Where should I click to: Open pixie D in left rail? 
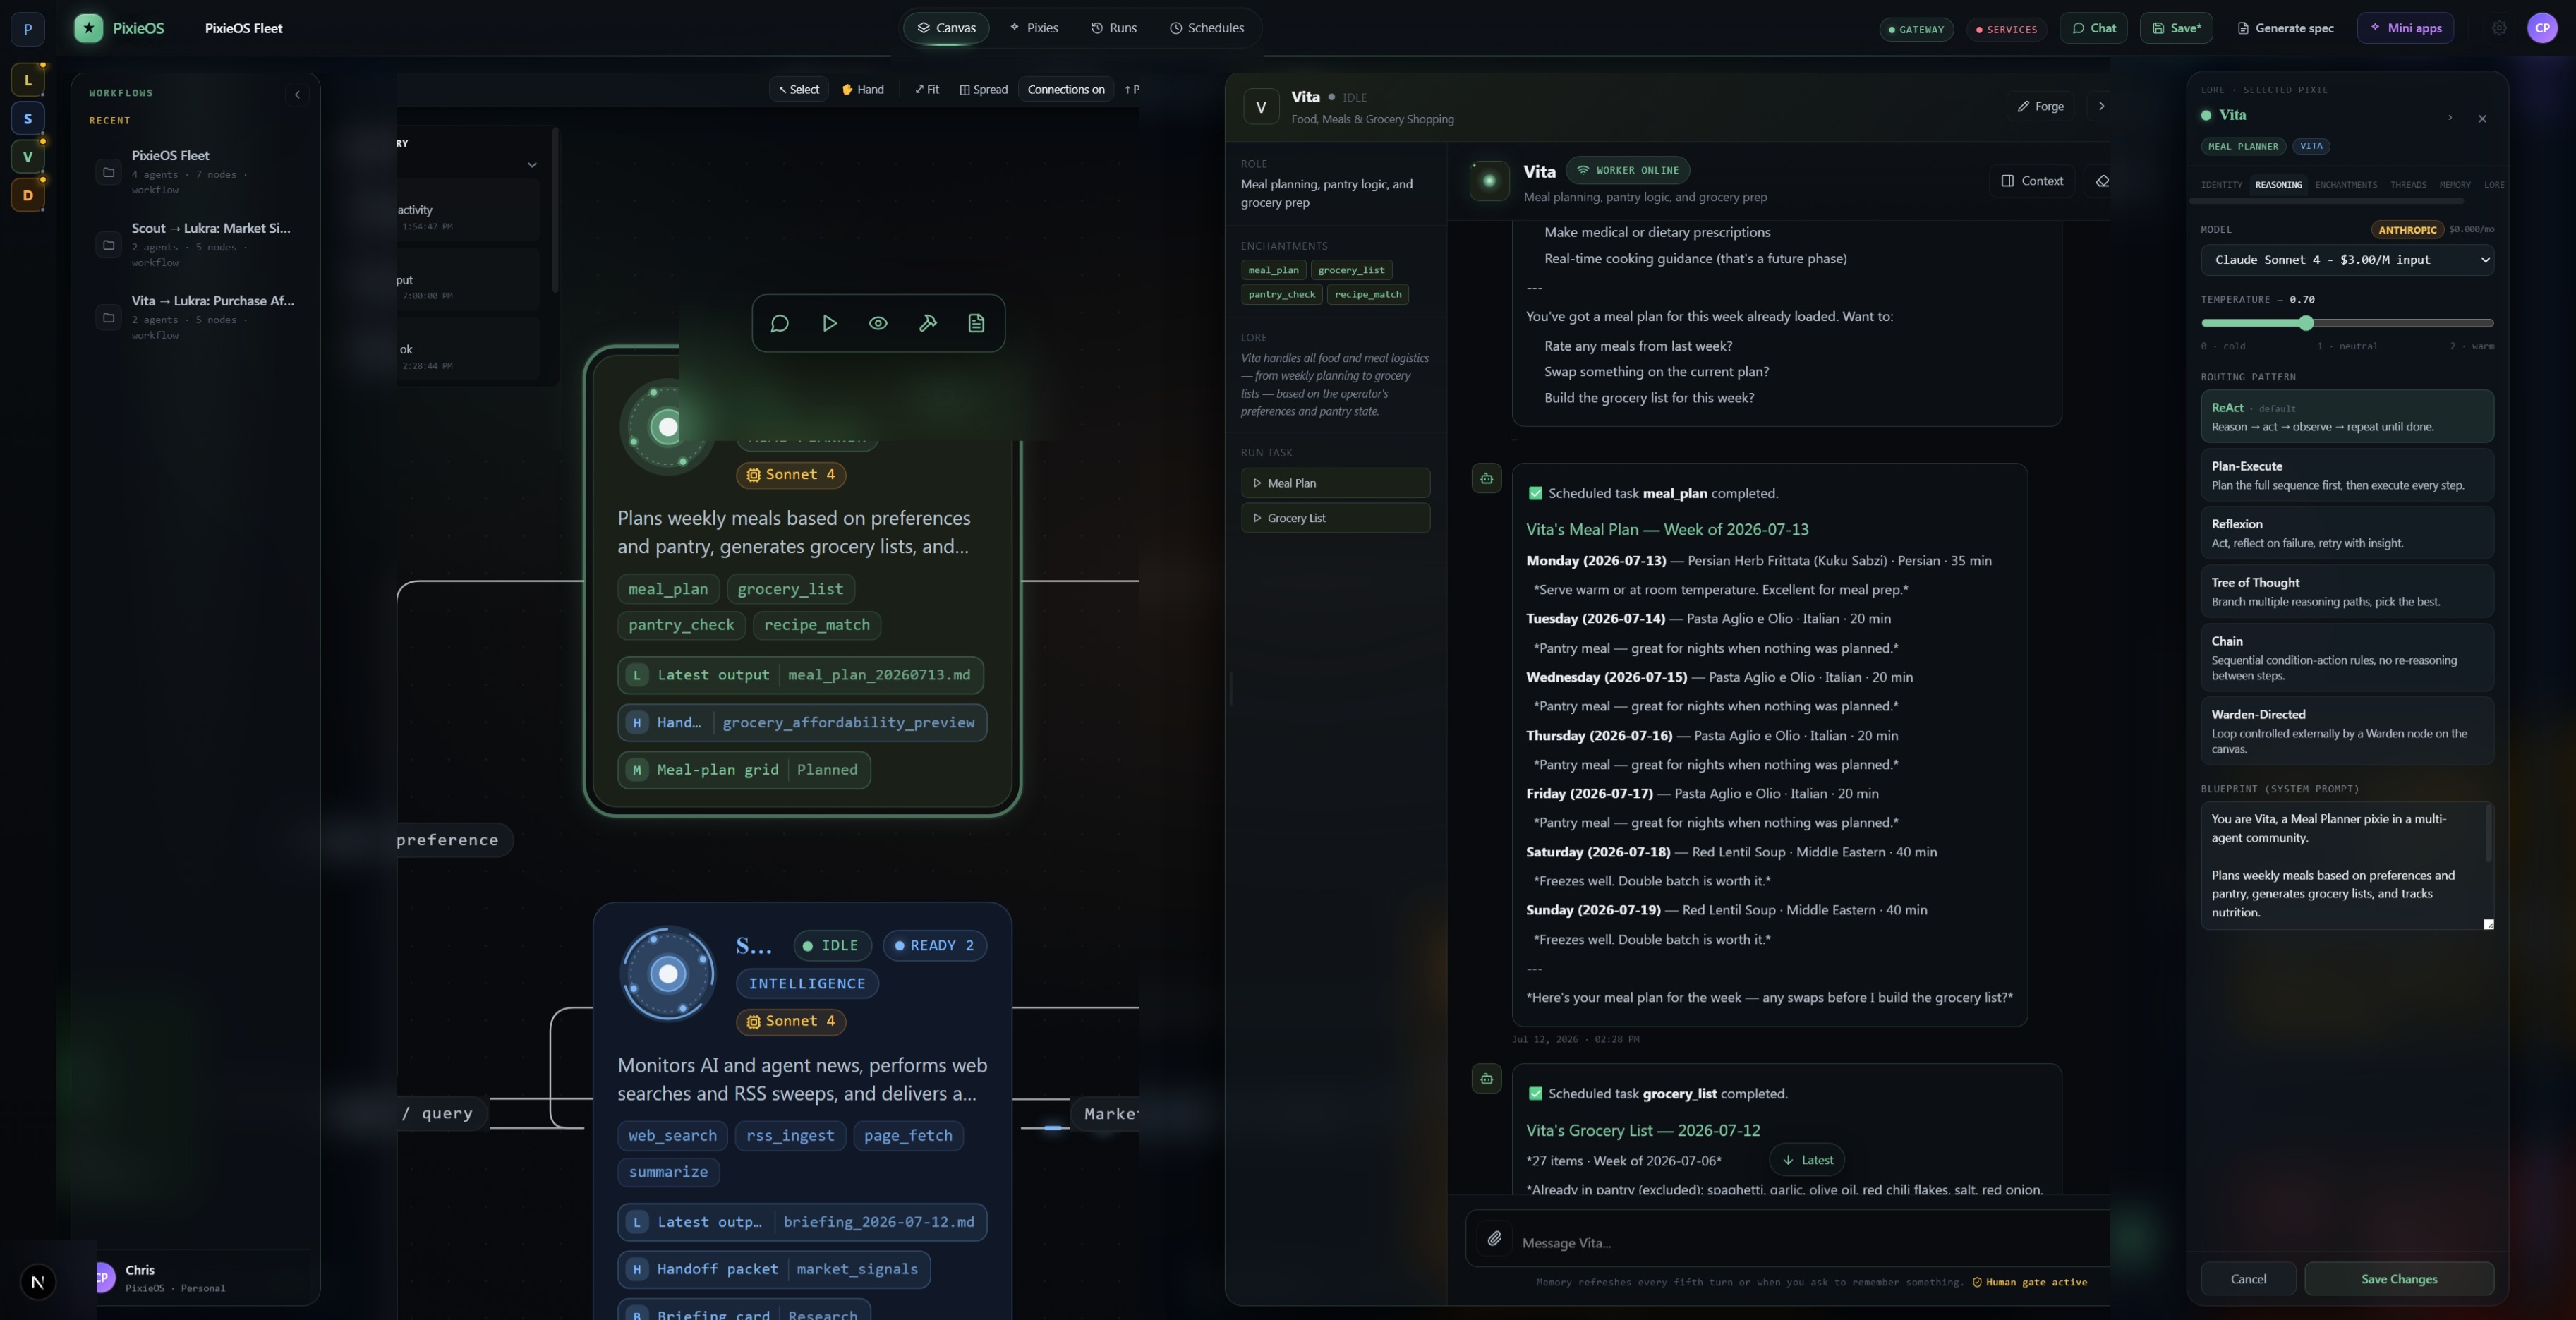click(28, 195)
